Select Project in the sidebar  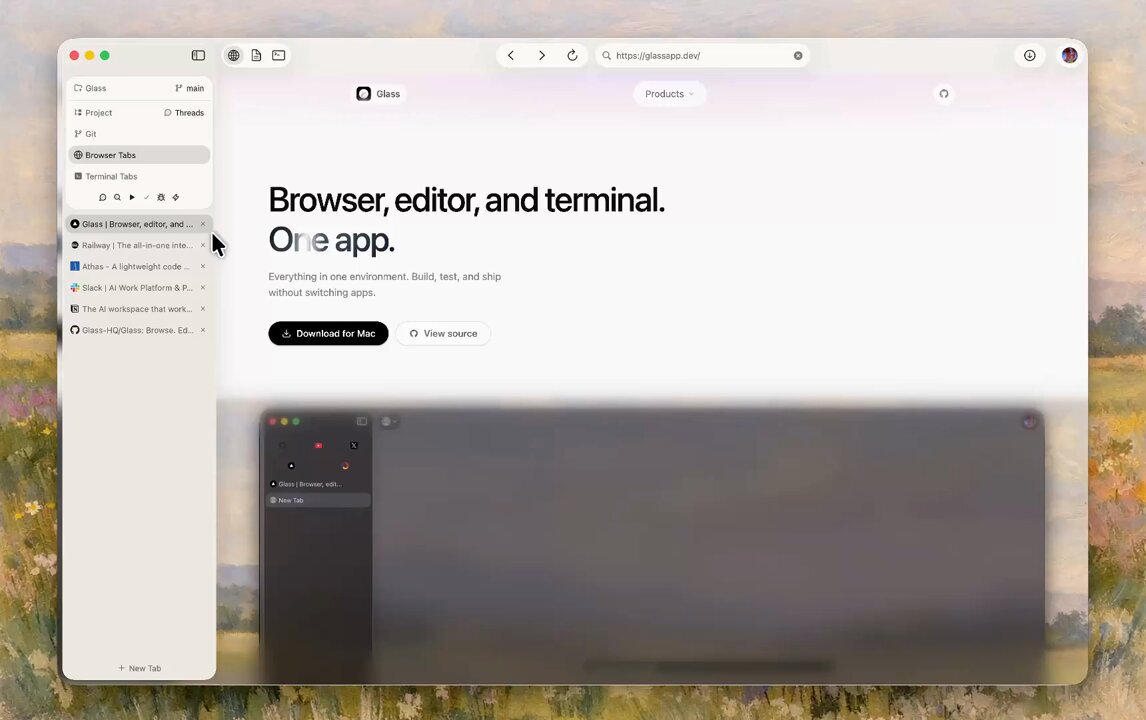93,113
